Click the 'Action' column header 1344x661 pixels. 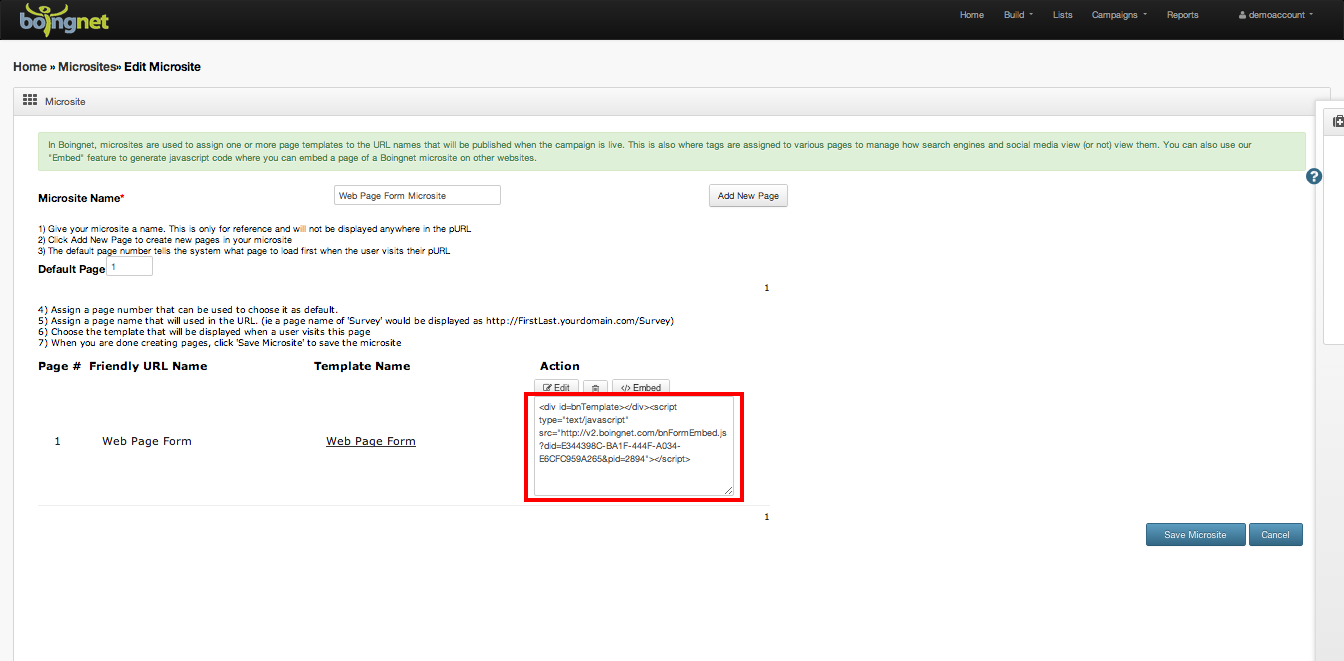[560, 366]
